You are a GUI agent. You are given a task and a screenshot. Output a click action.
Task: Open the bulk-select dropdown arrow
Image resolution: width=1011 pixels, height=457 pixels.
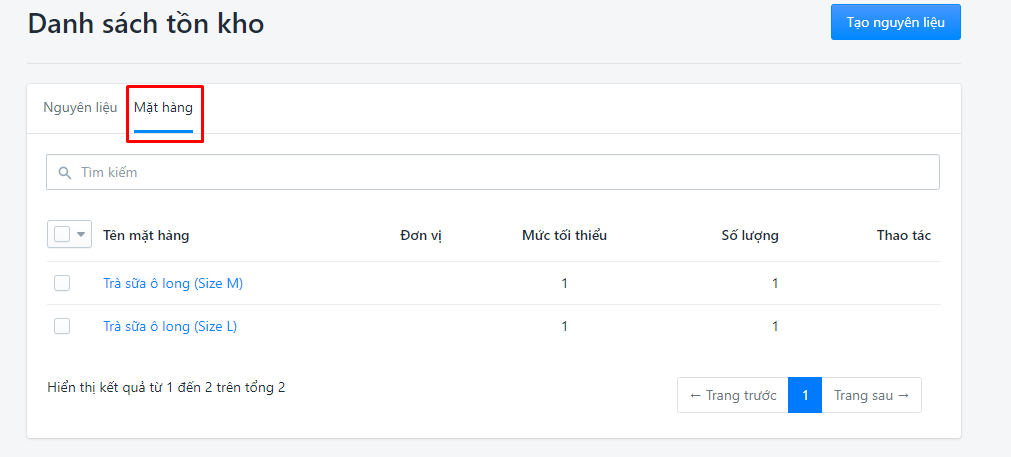point(81,235)
